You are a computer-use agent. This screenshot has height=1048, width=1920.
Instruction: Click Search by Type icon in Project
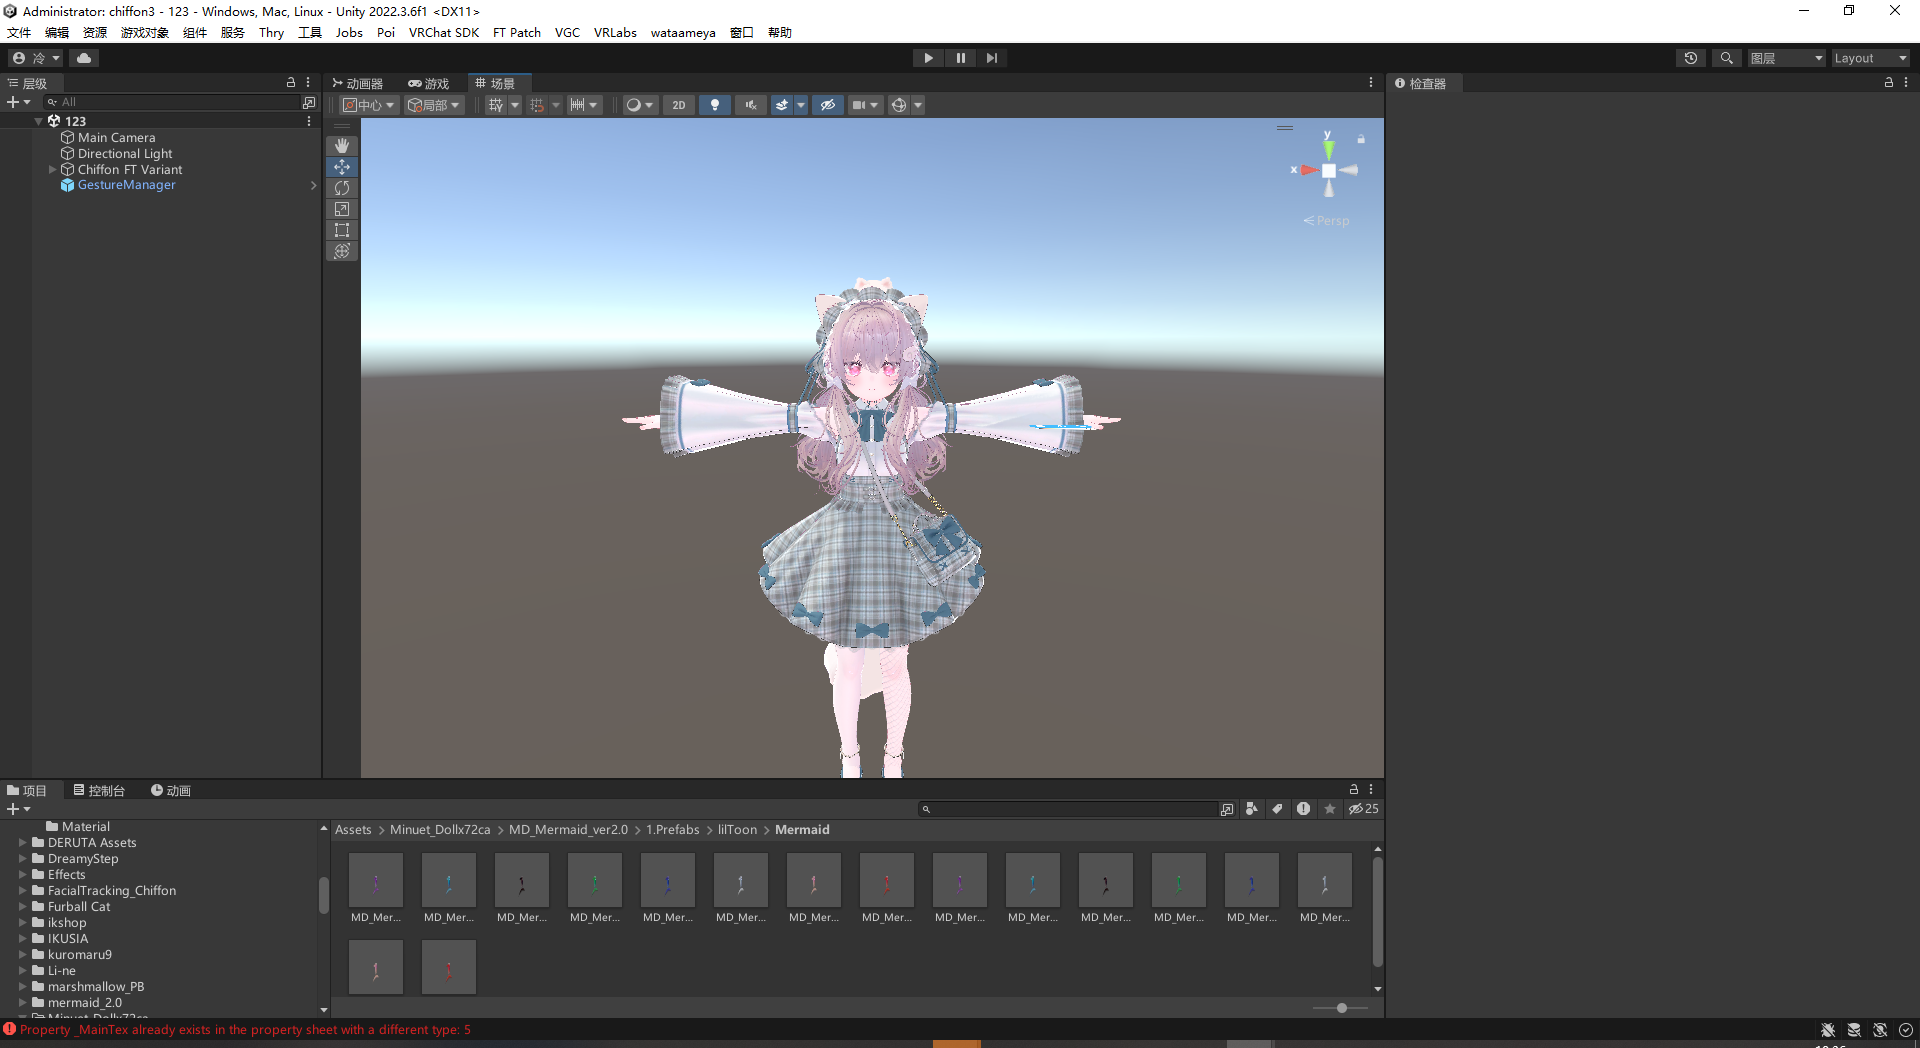pos(1251,809)
